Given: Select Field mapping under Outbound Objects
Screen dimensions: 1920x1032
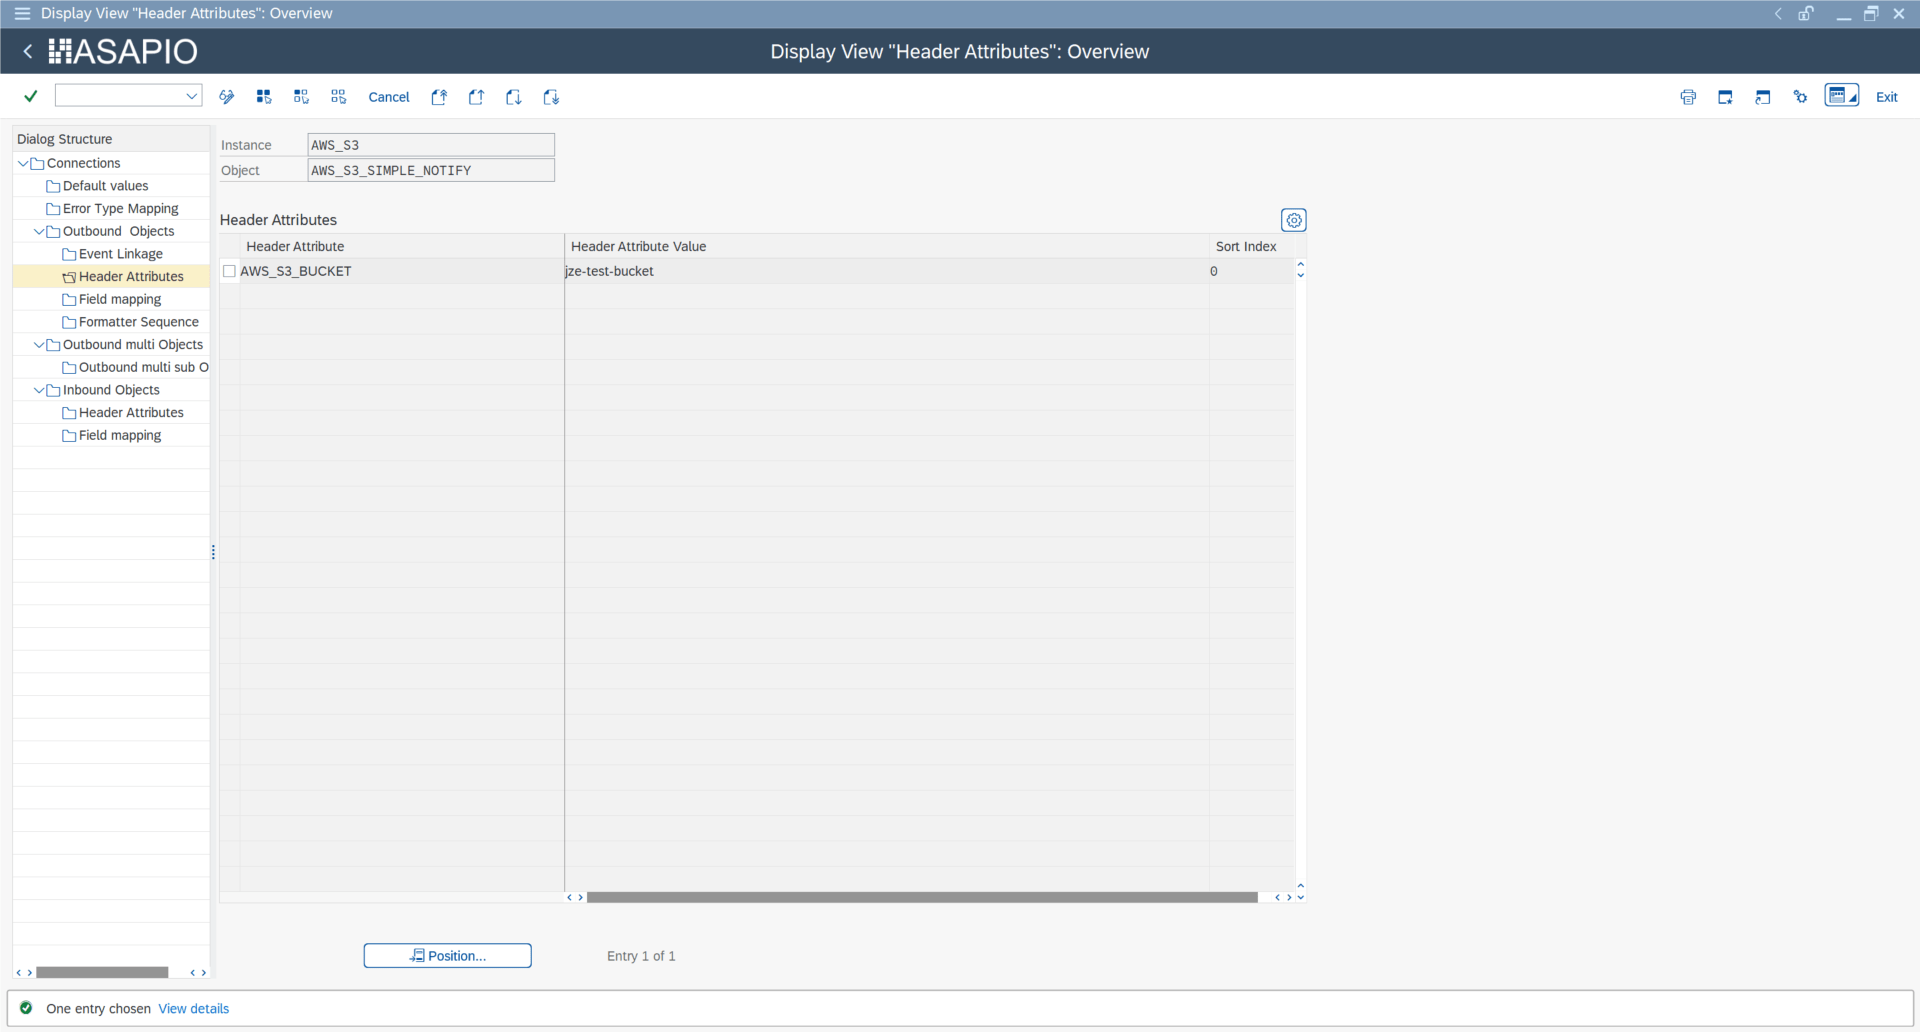Looking at the screenshot, I should (x=119, y=299).
